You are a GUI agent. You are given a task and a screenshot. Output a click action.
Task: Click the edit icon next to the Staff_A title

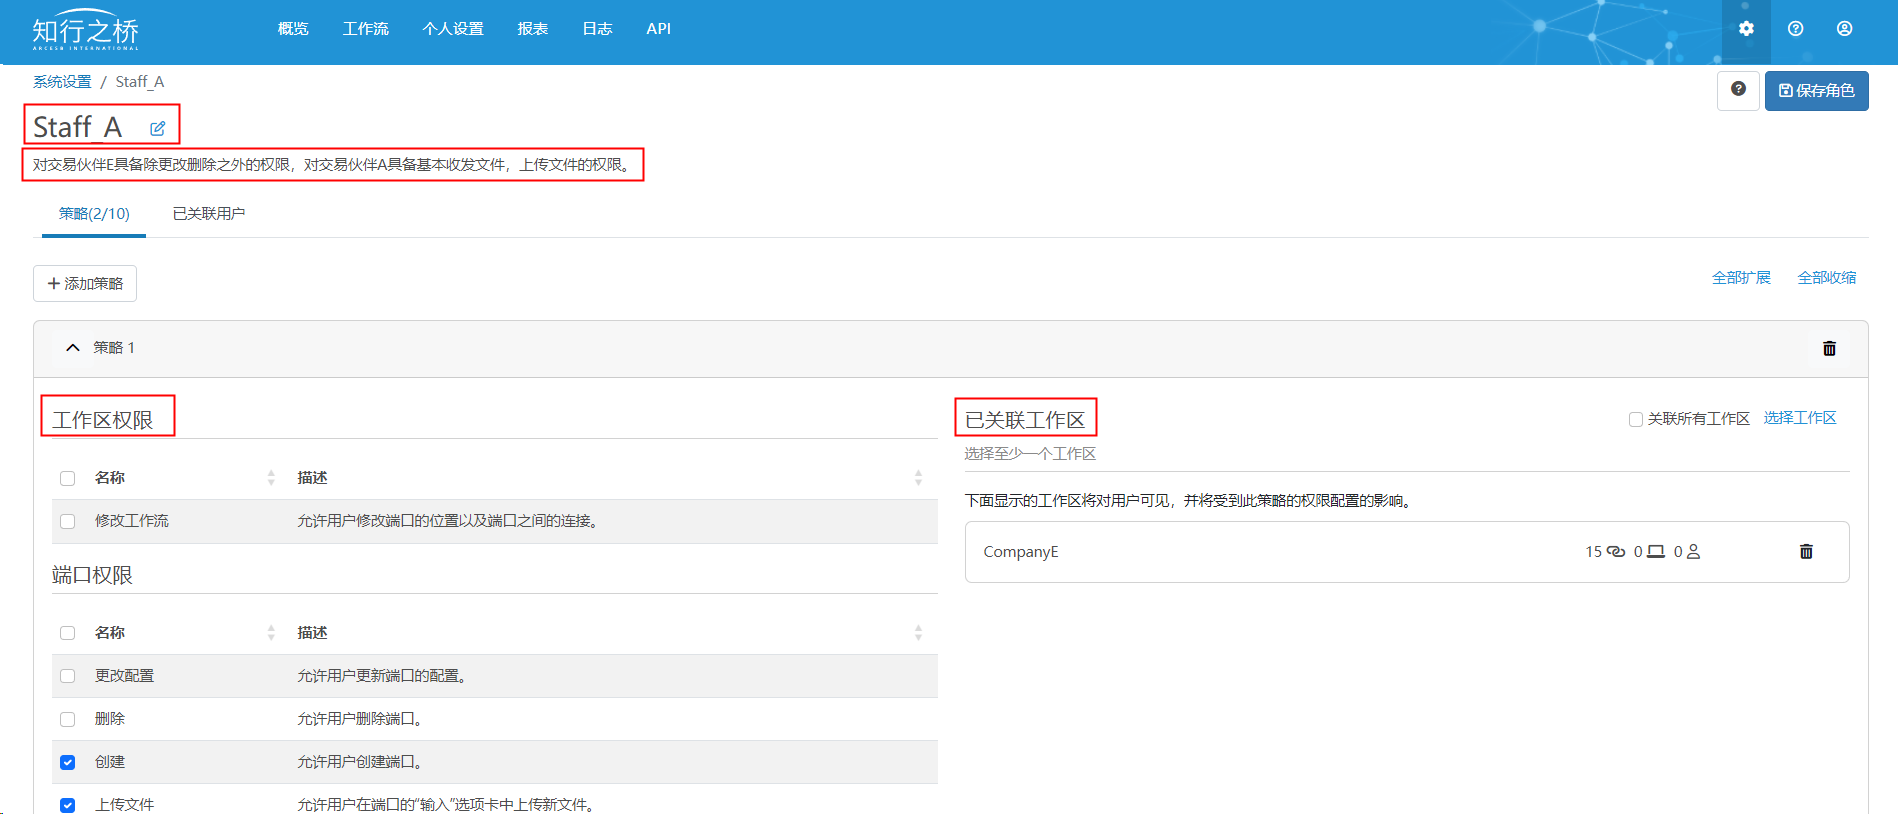point(158,128)
